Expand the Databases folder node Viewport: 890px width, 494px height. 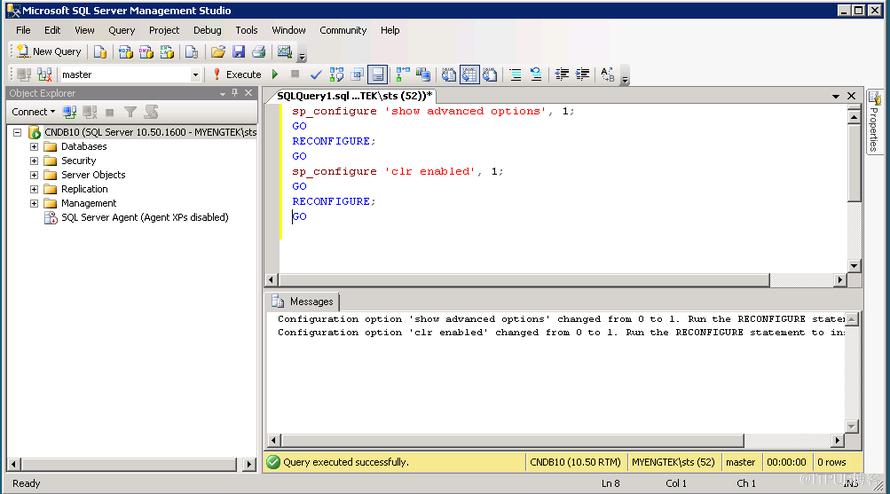(x=34, y=146)
